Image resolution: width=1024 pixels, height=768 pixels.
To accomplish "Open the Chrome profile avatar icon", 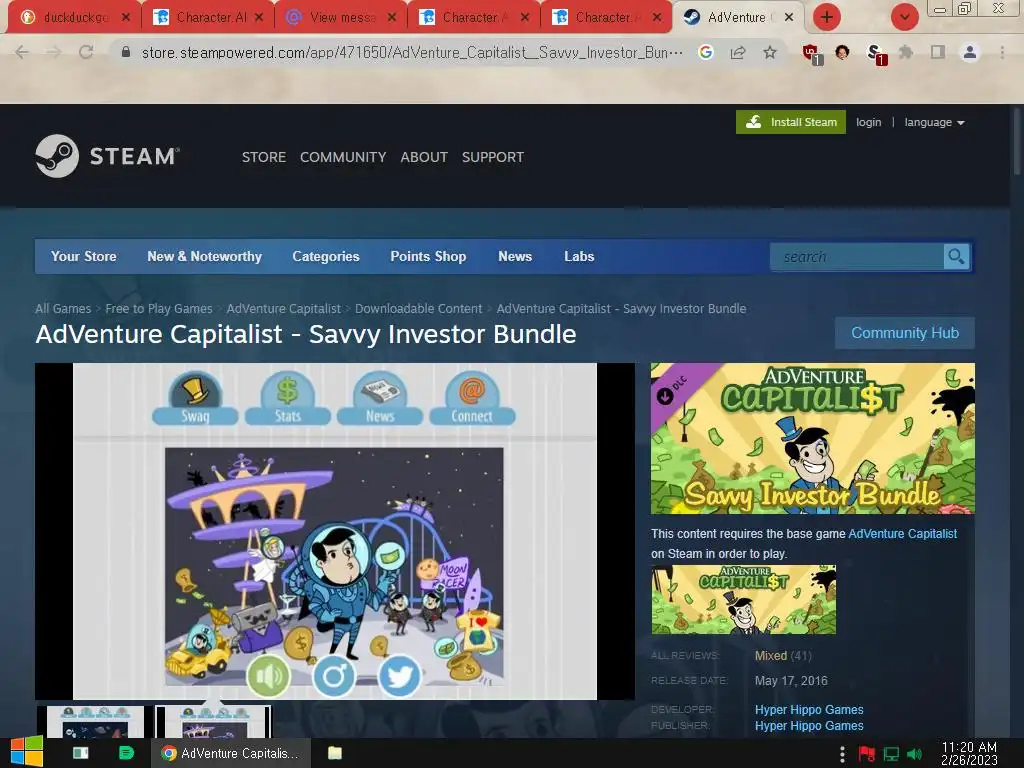I will [x=970, y=52].
